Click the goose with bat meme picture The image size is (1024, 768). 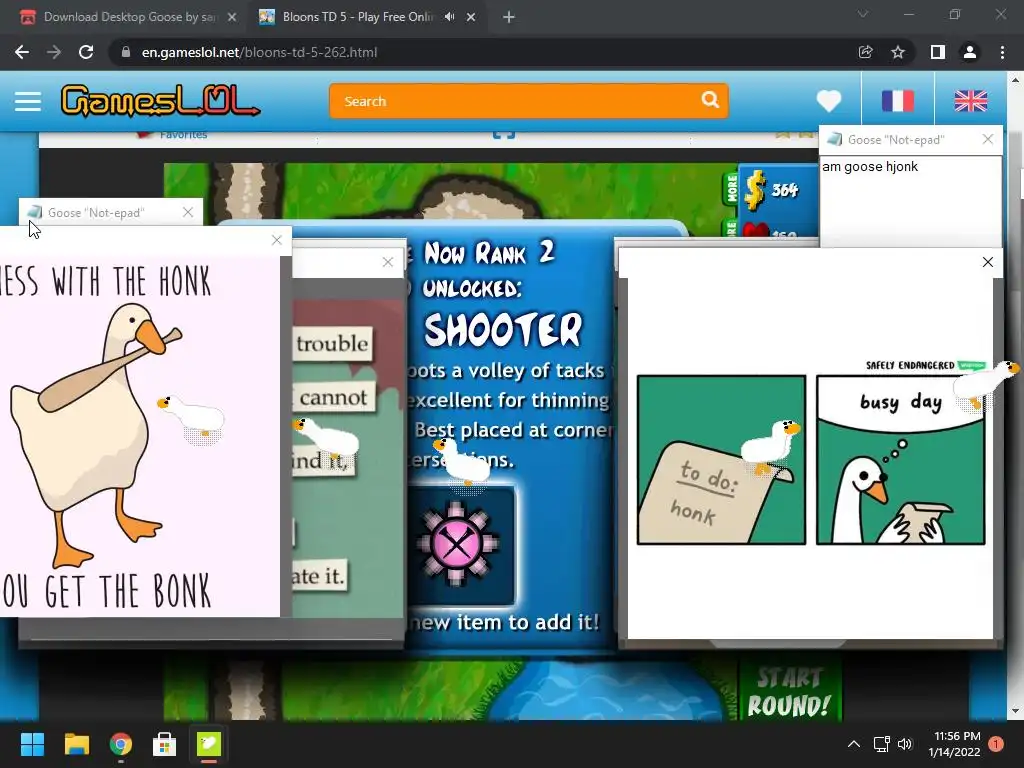(x=140, y=436)
